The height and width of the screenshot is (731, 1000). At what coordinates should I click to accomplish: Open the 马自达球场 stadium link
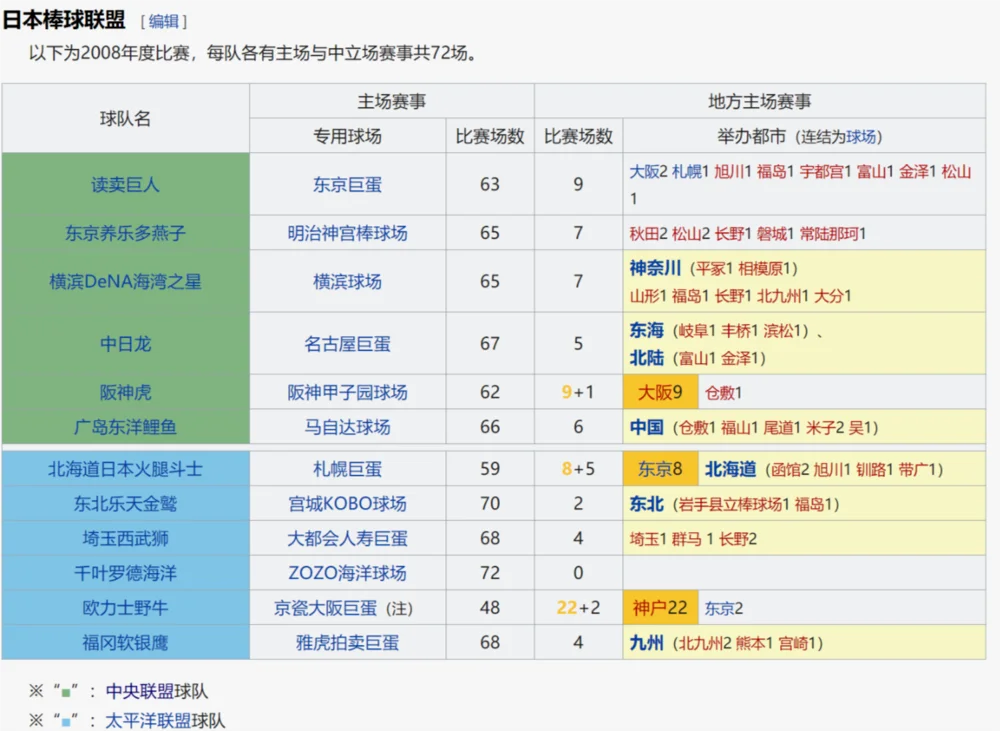(347, 427)
